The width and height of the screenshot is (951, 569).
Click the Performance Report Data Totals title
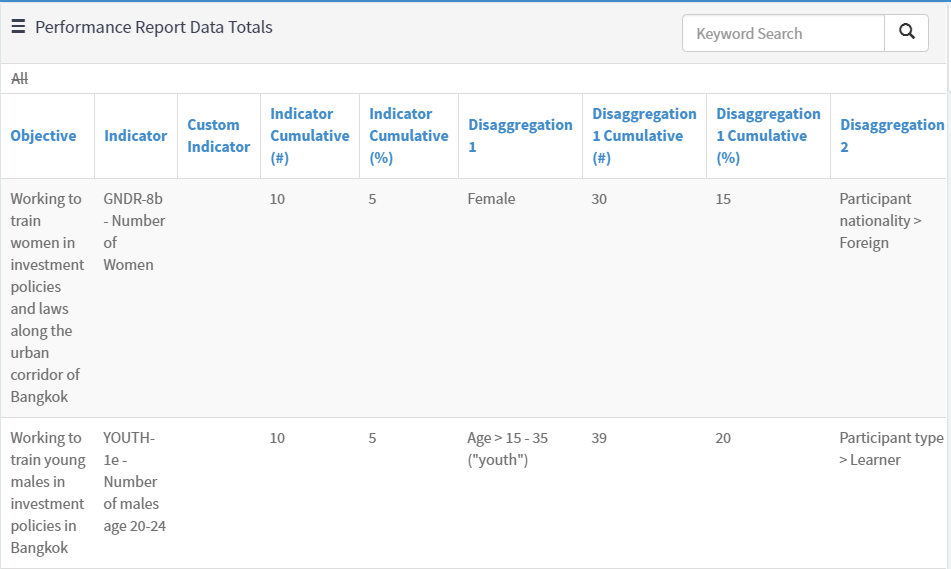(153, 27)
